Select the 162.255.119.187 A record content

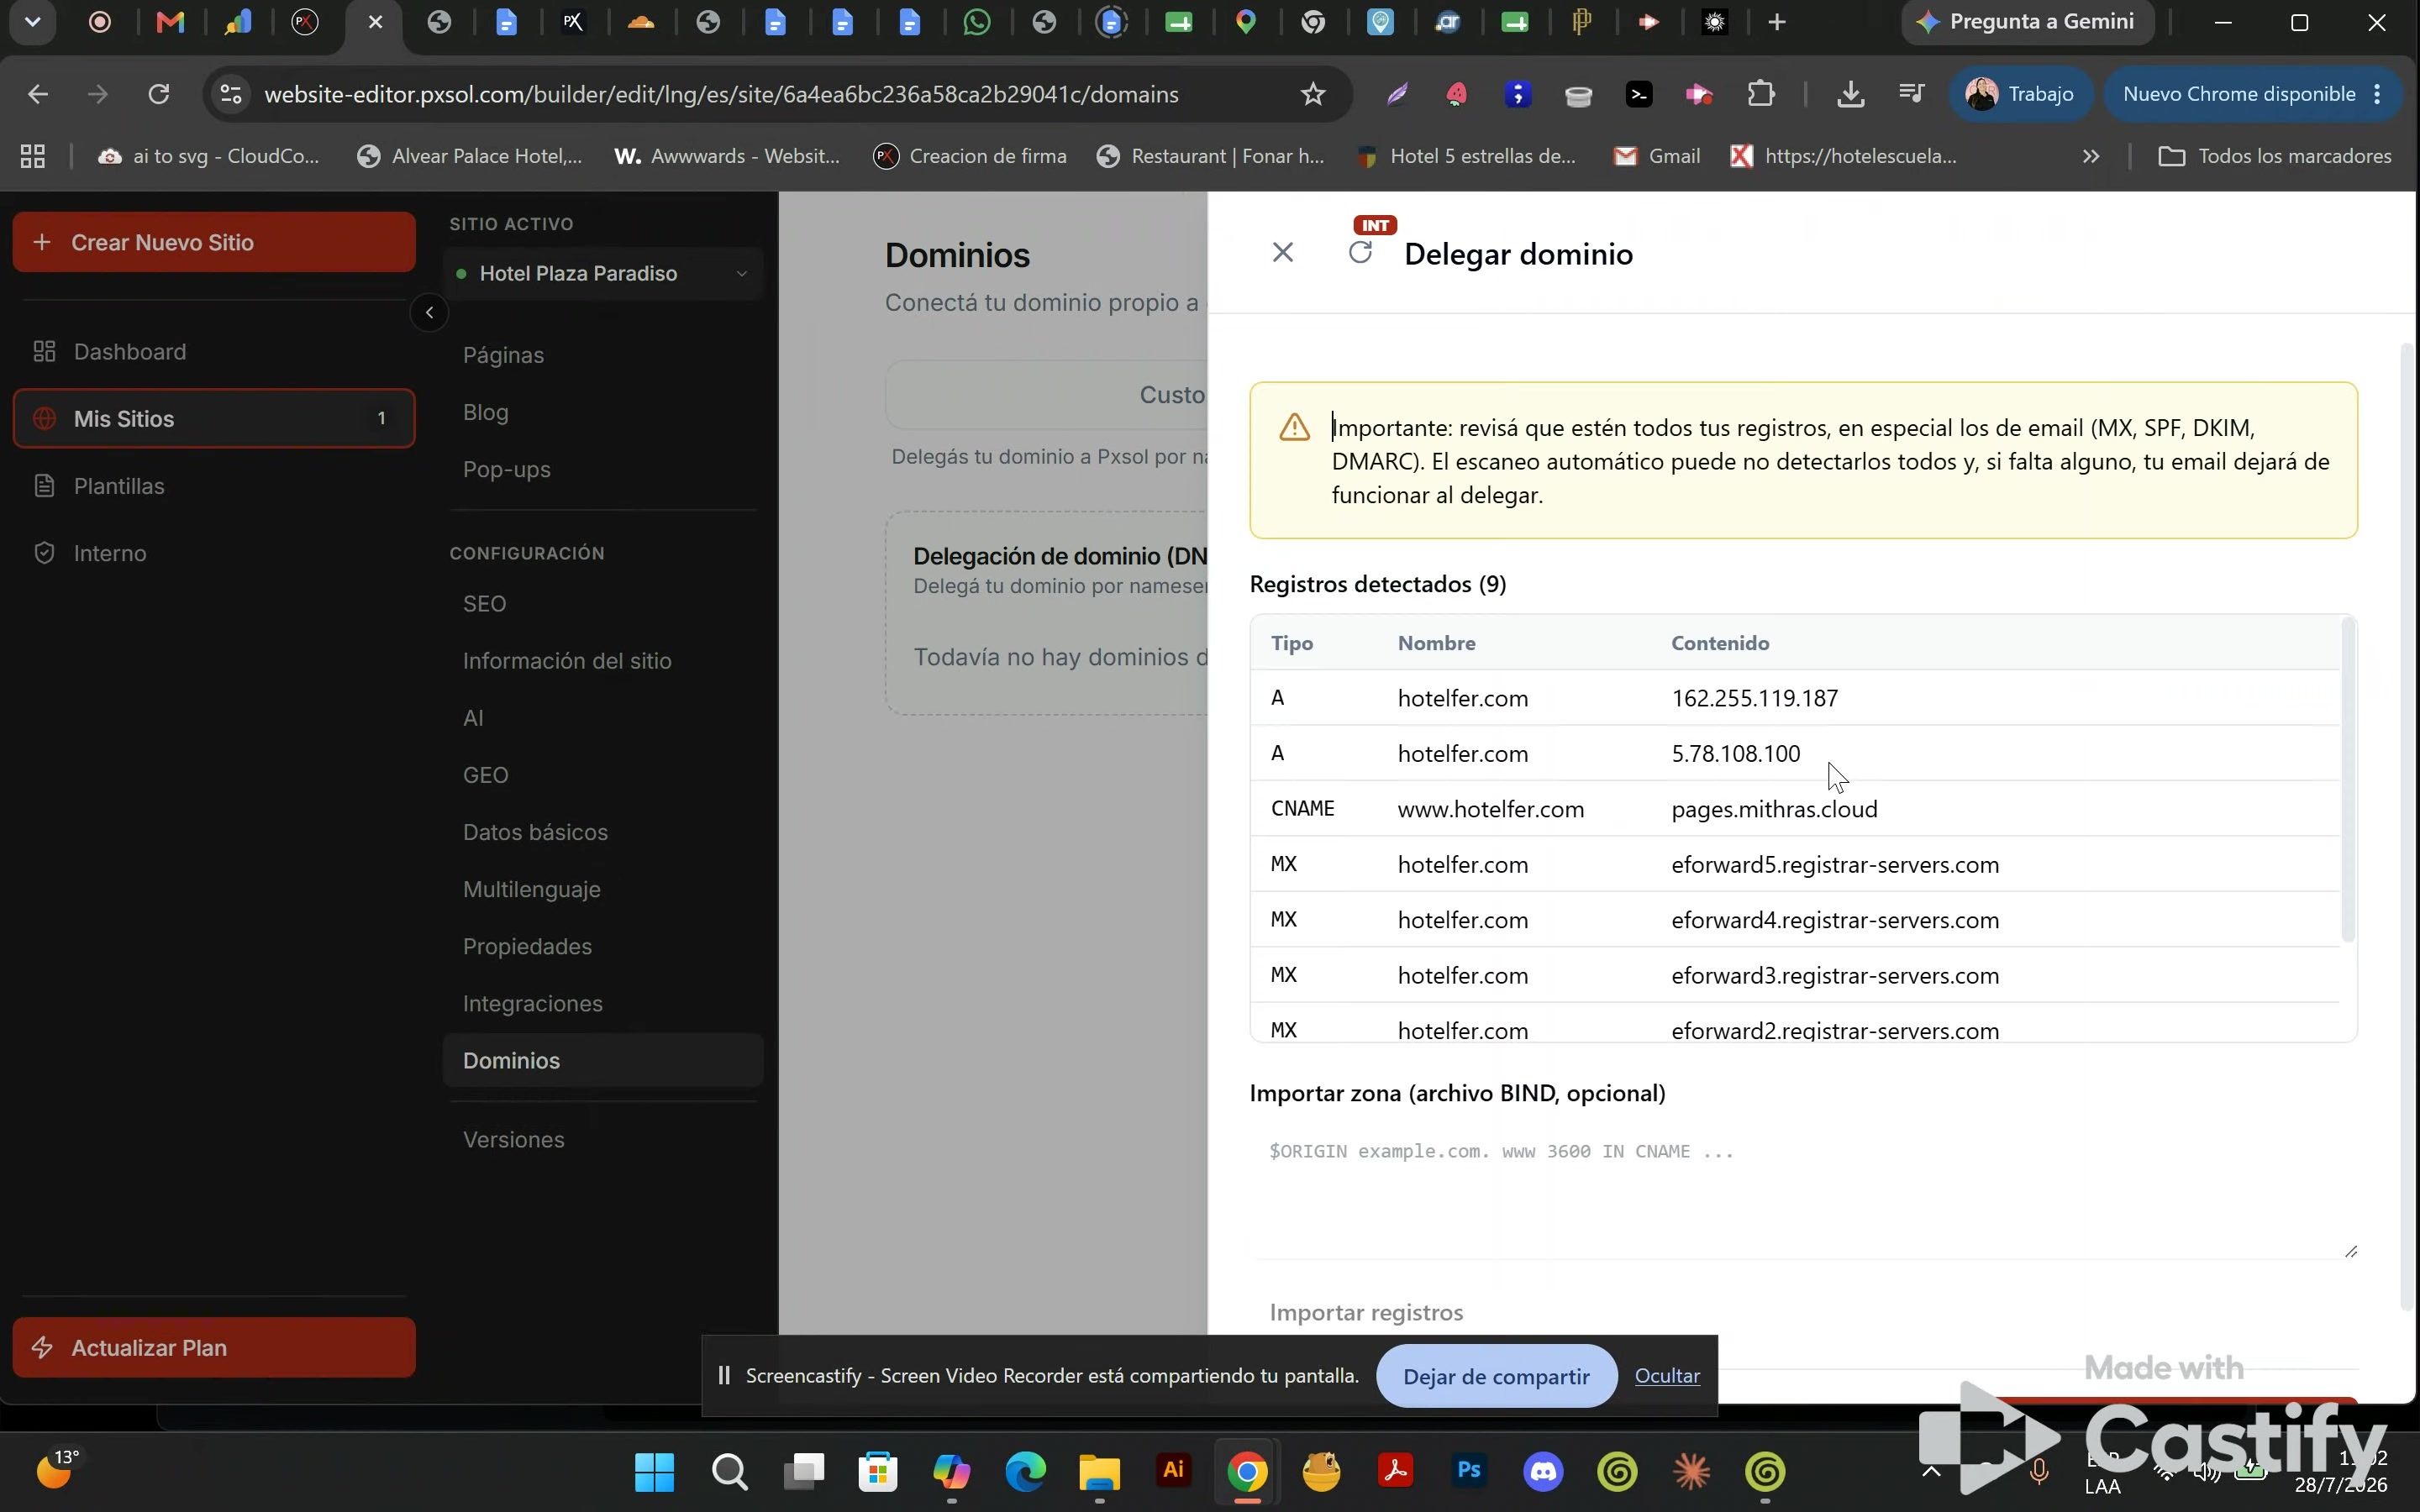pyautogui.click(x=1754, y=698)
